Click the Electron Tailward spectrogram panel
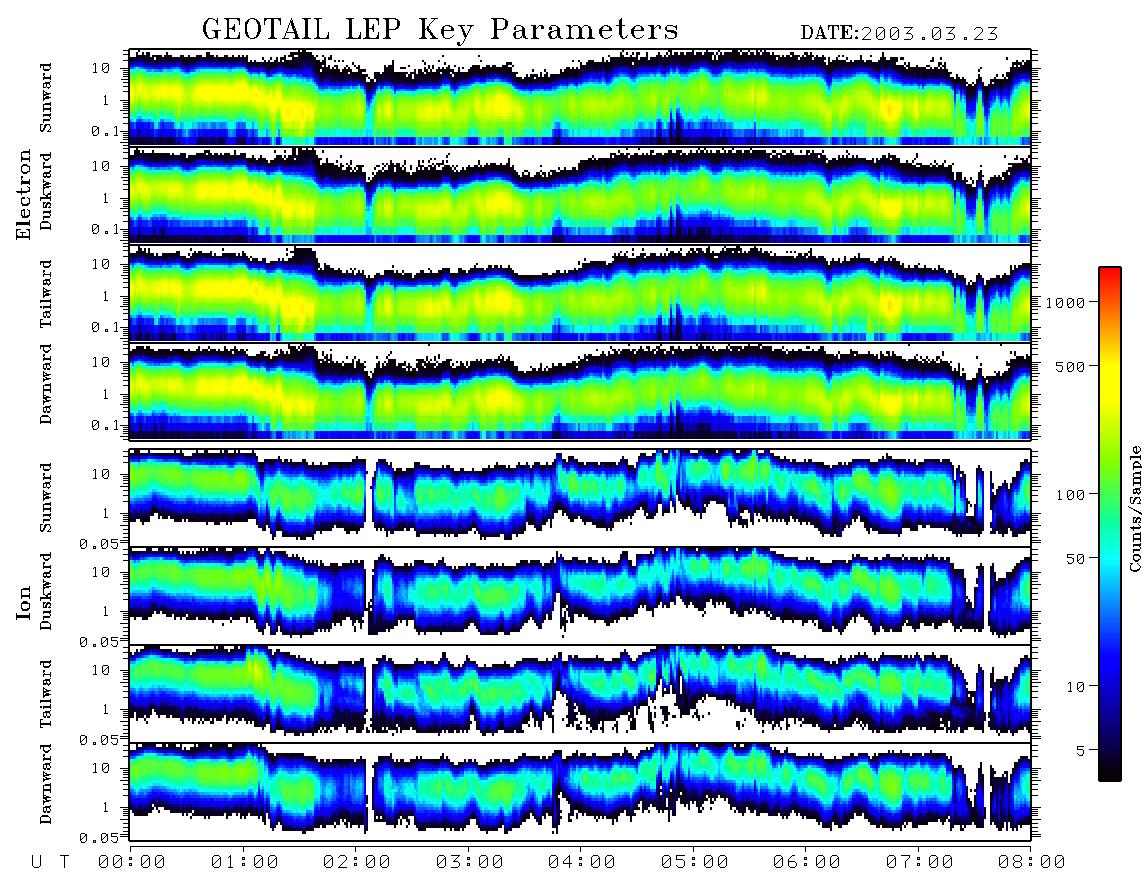This screenshot has height=880, width=1142. (x=580, y=293)
